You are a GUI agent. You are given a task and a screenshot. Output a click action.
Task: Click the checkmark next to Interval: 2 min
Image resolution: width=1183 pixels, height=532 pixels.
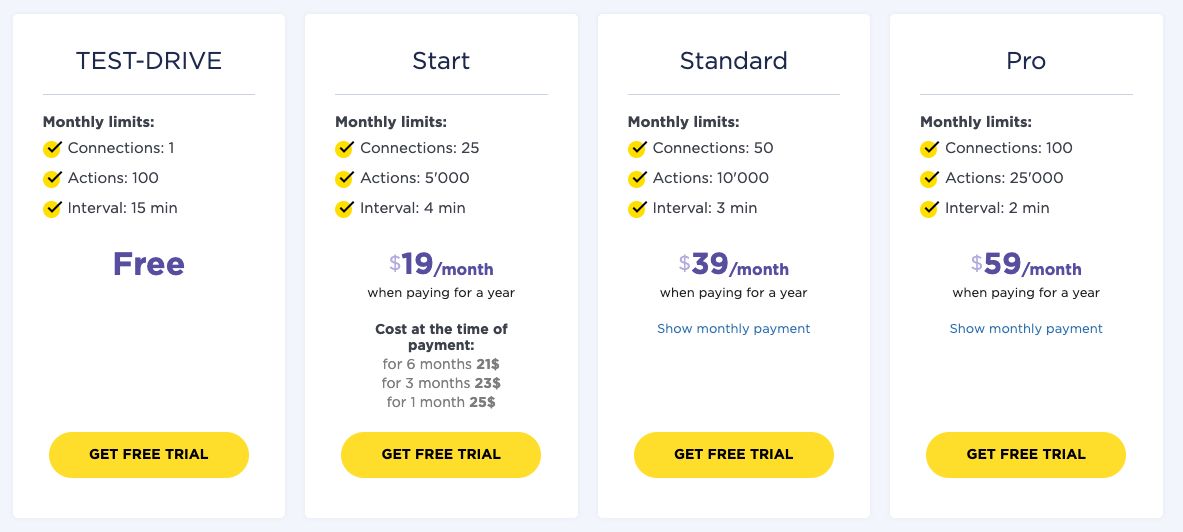tap(930, 209)
